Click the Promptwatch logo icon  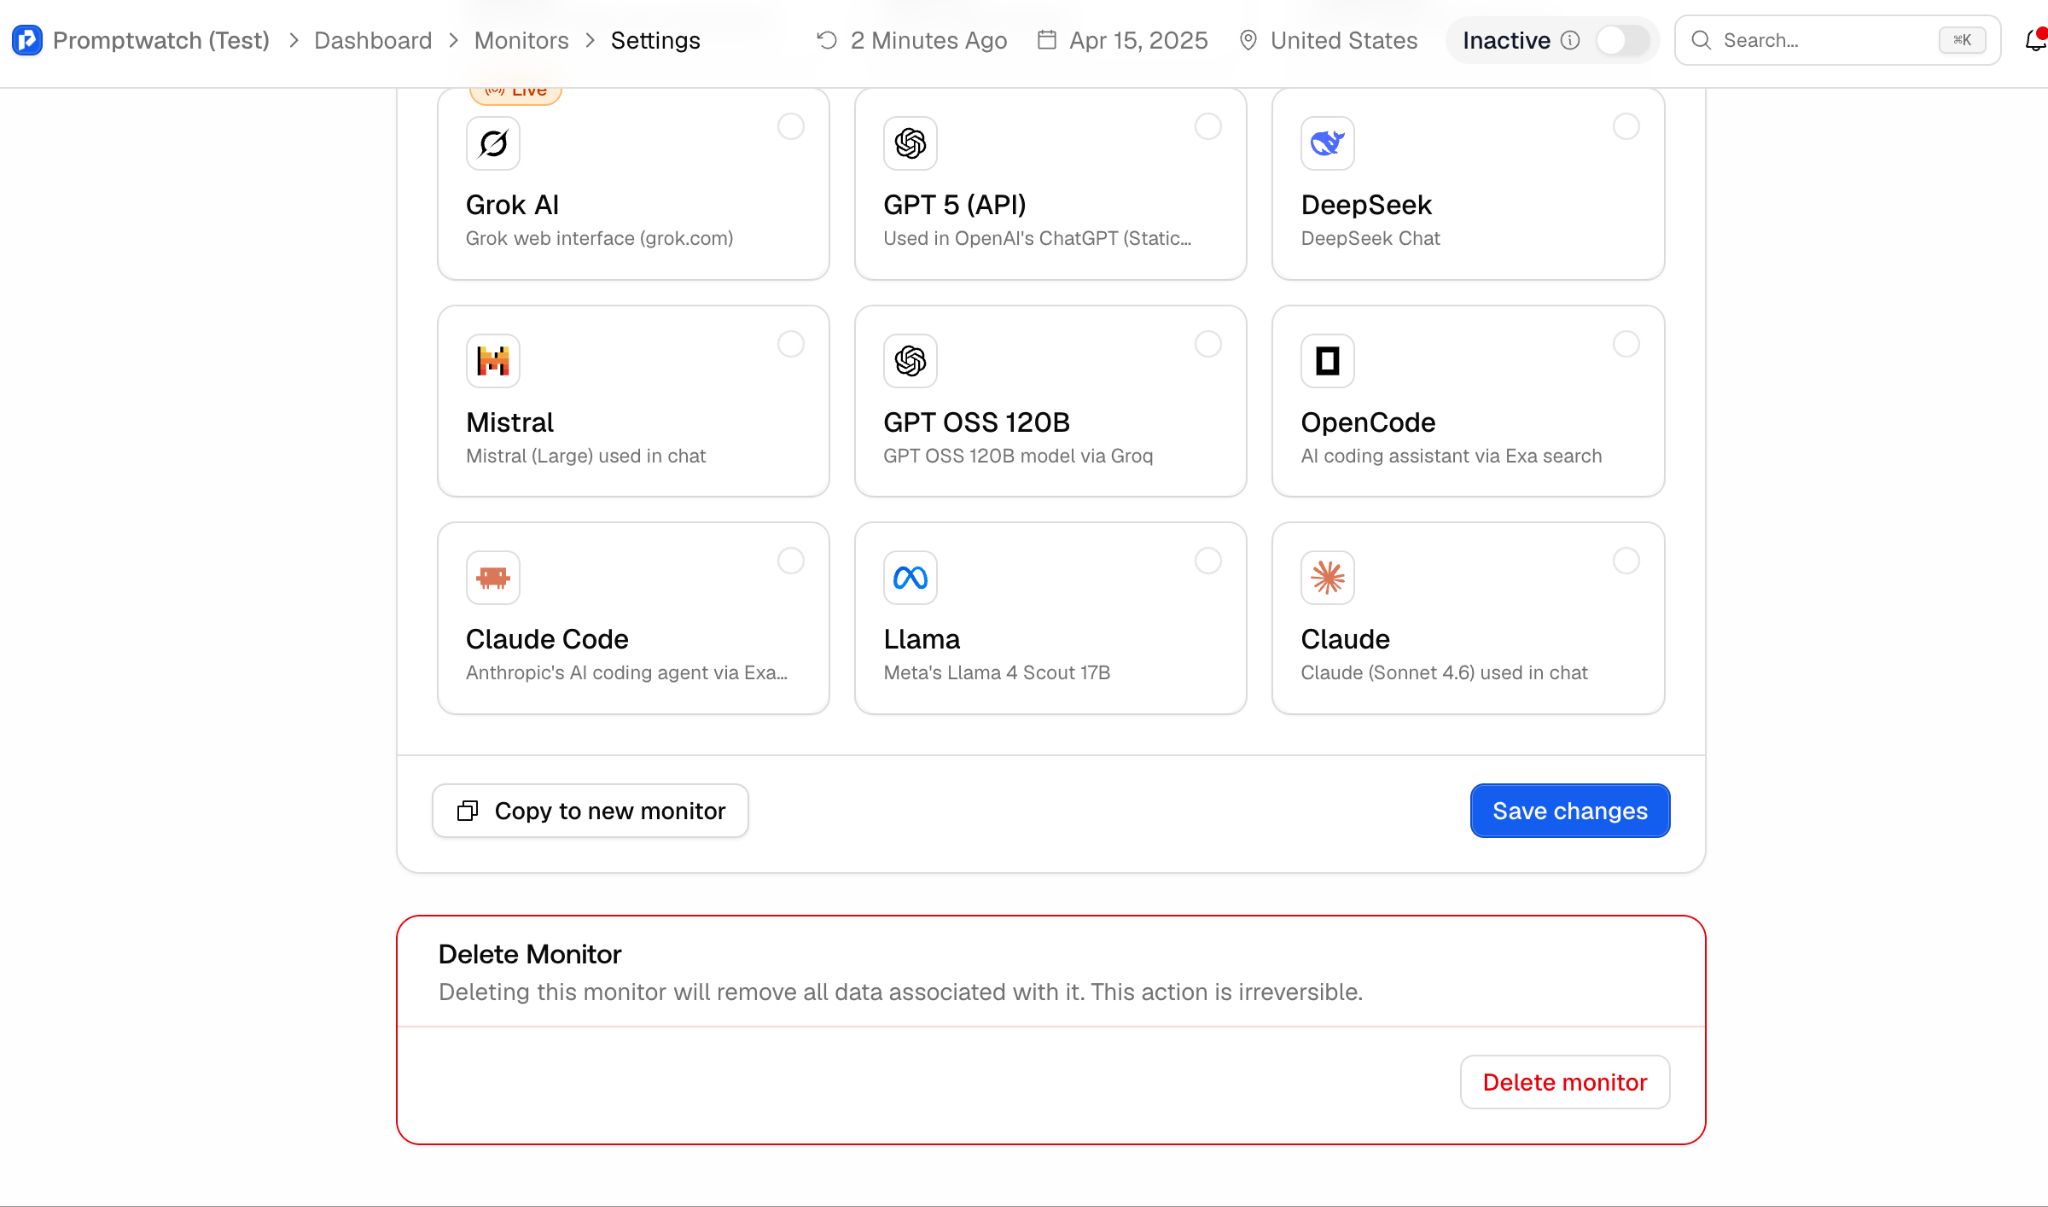click(27, 40)
